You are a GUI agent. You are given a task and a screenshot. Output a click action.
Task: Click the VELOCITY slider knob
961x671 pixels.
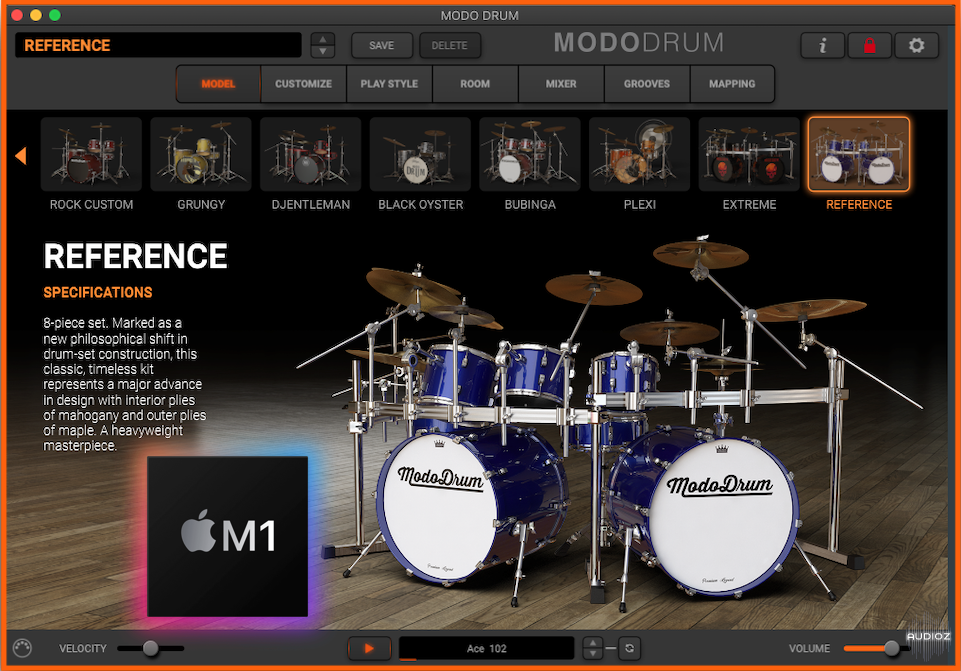pos(150,648)
